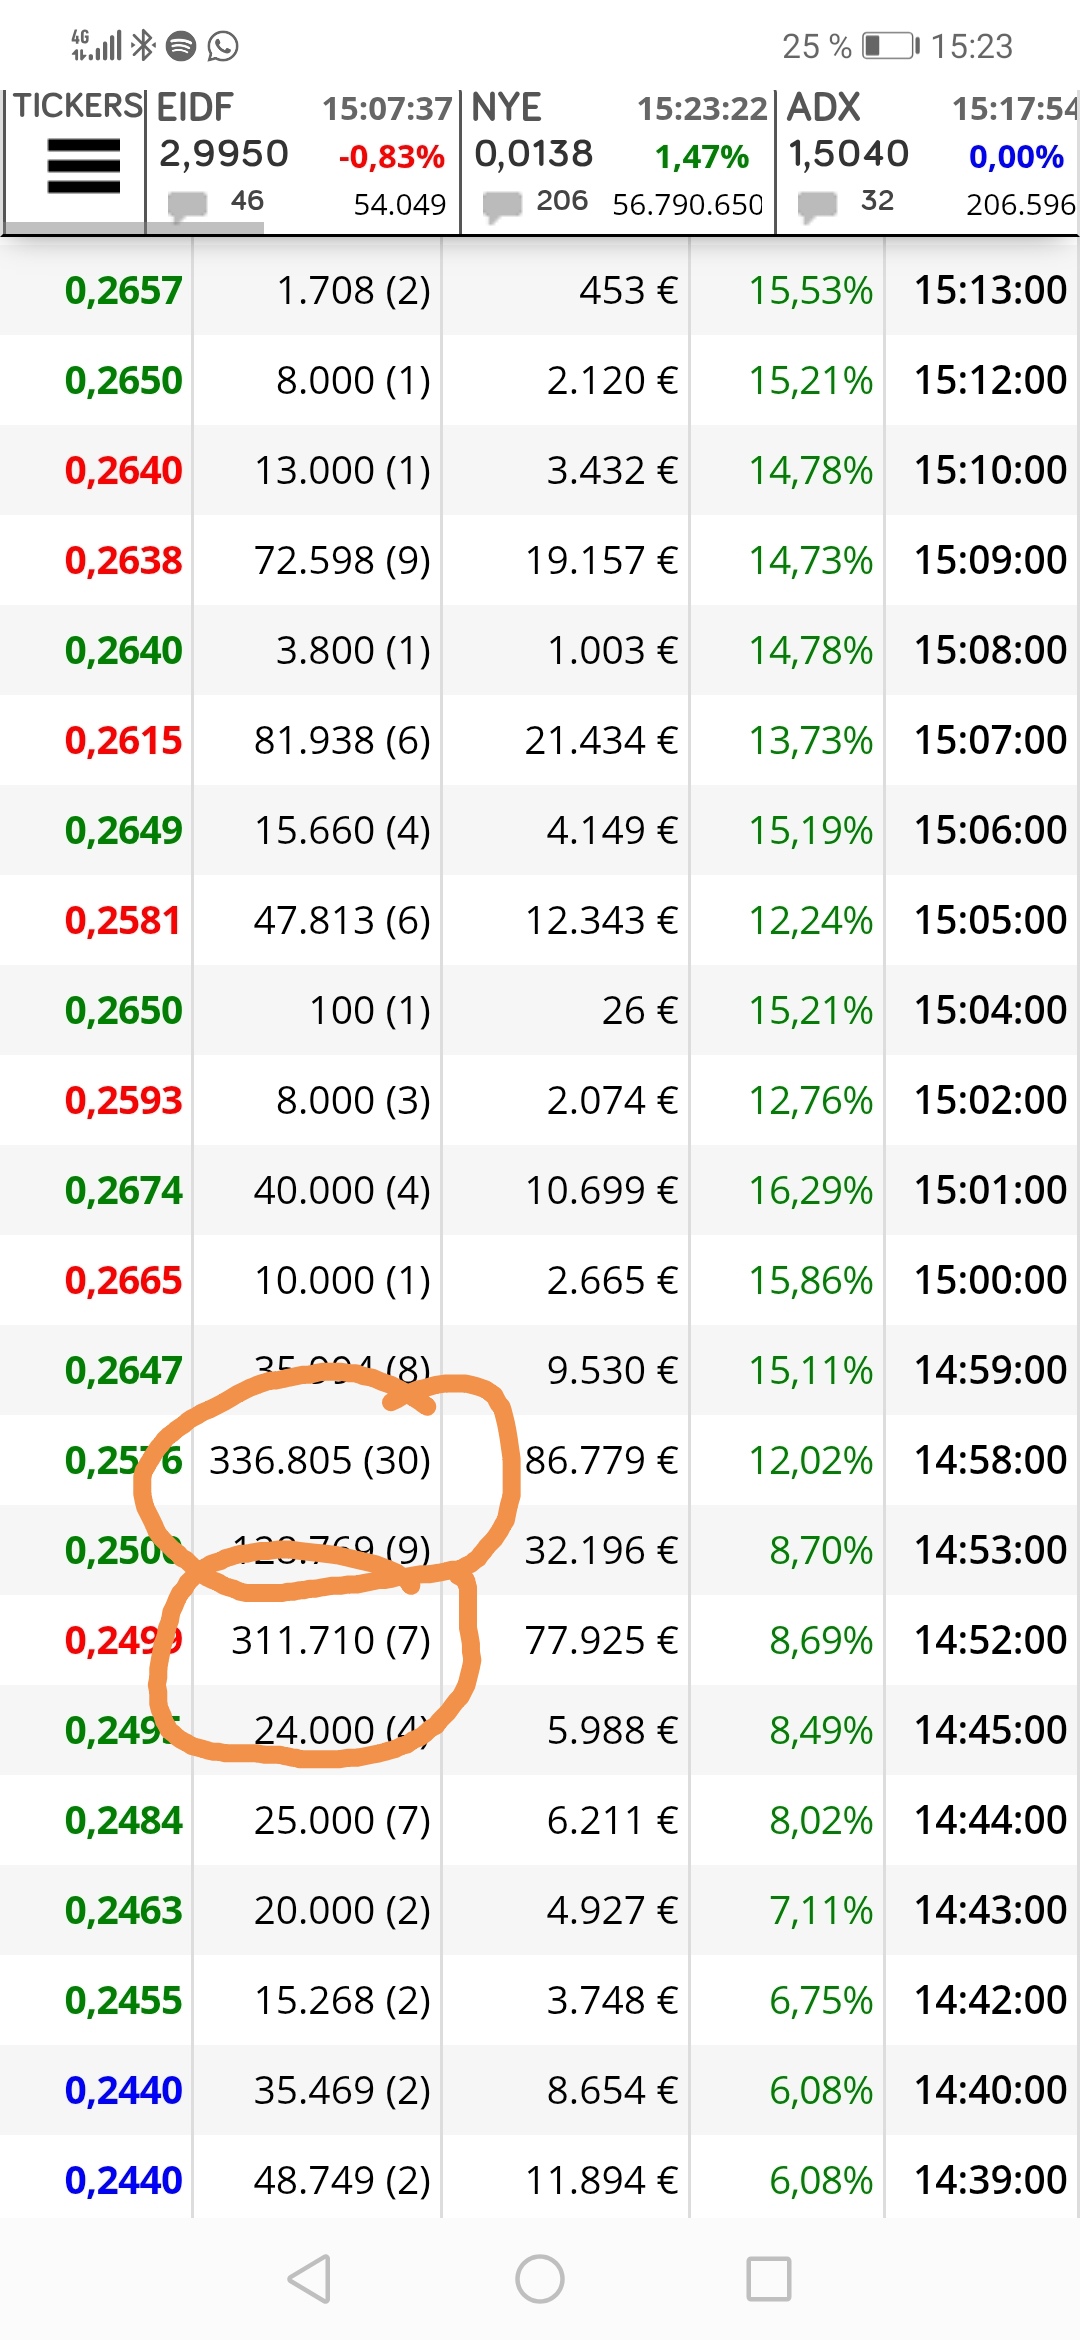Select time 15:13:00
The height and width of the screenshot is (2340, 1080).
coord(990,290)
